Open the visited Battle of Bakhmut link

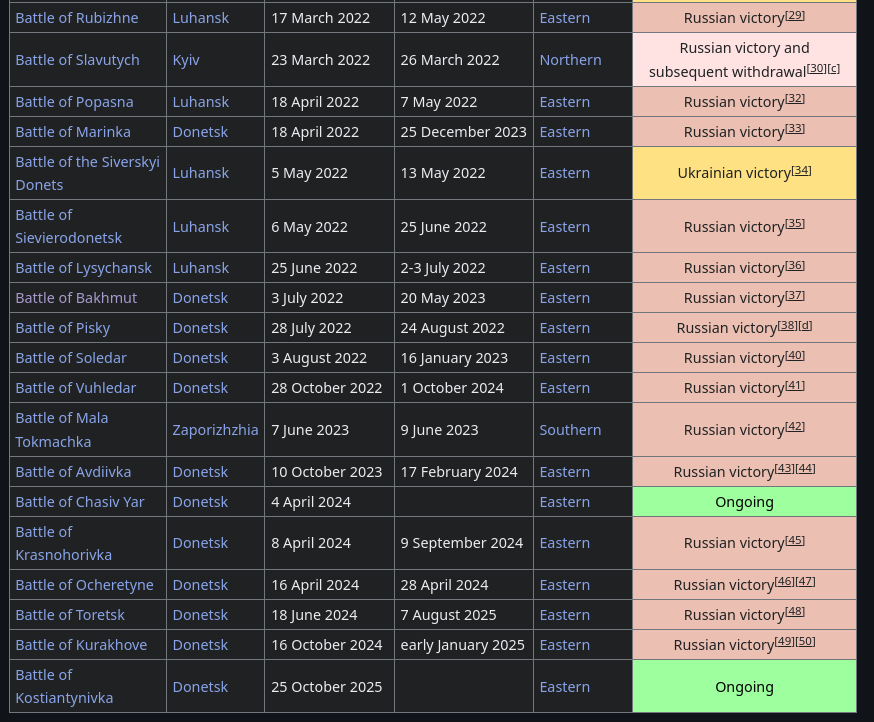pyautogui.click(x=76, y=298)
